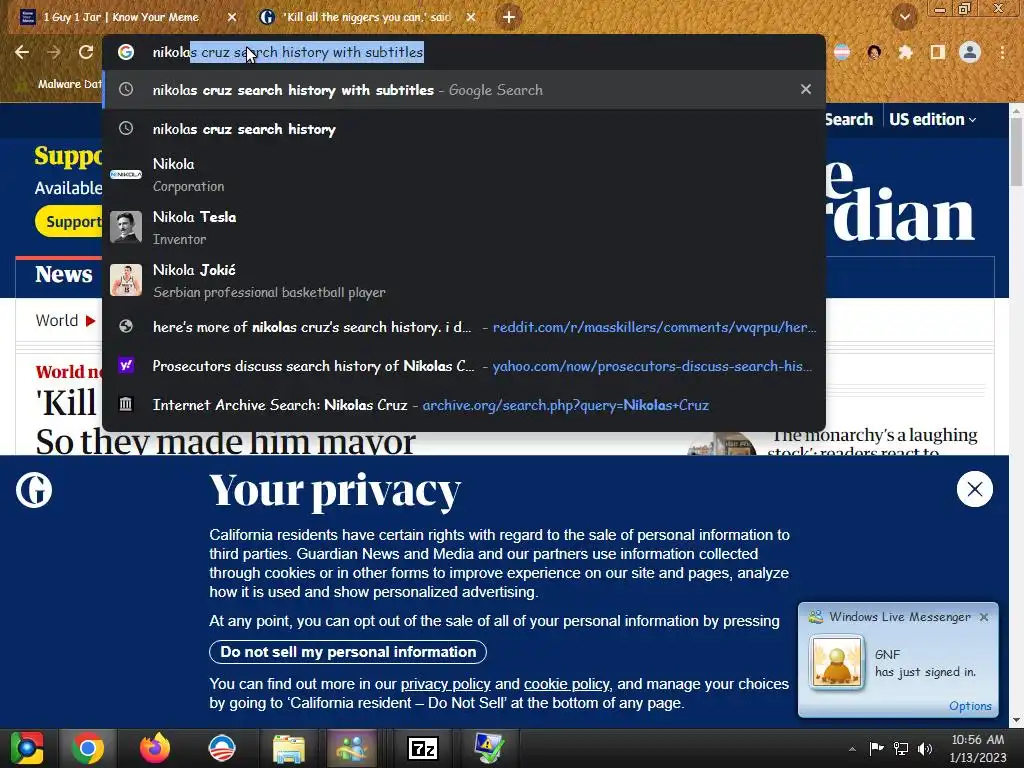Click the browser forward arrow
Image resolution: width=1024 pixels, height=768 pixels.
[x=54, y=52]
